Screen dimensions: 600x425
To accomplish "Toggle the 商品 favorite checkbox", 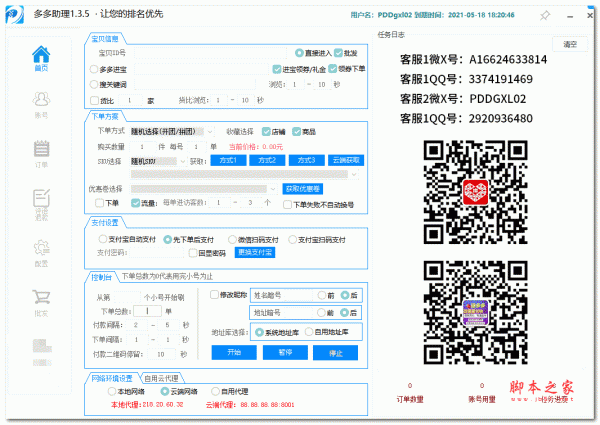I will (296, 132).
